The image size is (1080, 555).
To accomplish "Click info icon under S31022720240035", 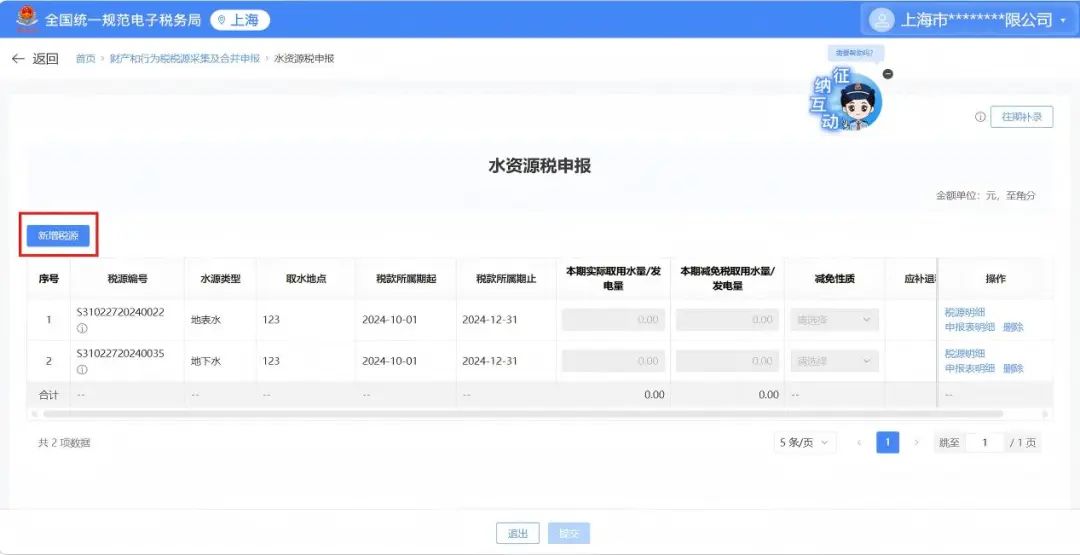I will (x=82, y=369).
